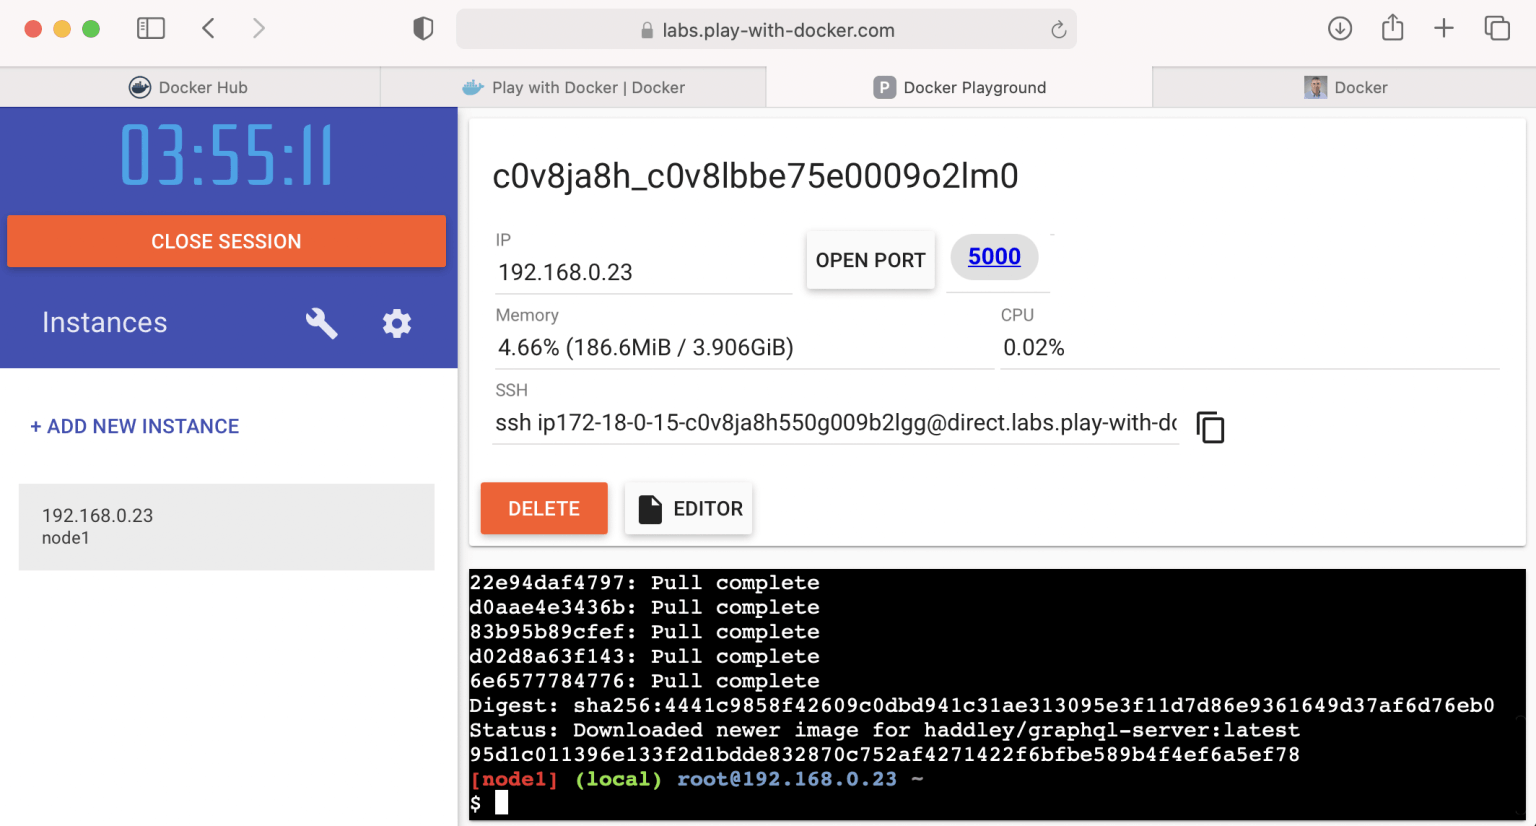Click the session countdown timer

227,156
